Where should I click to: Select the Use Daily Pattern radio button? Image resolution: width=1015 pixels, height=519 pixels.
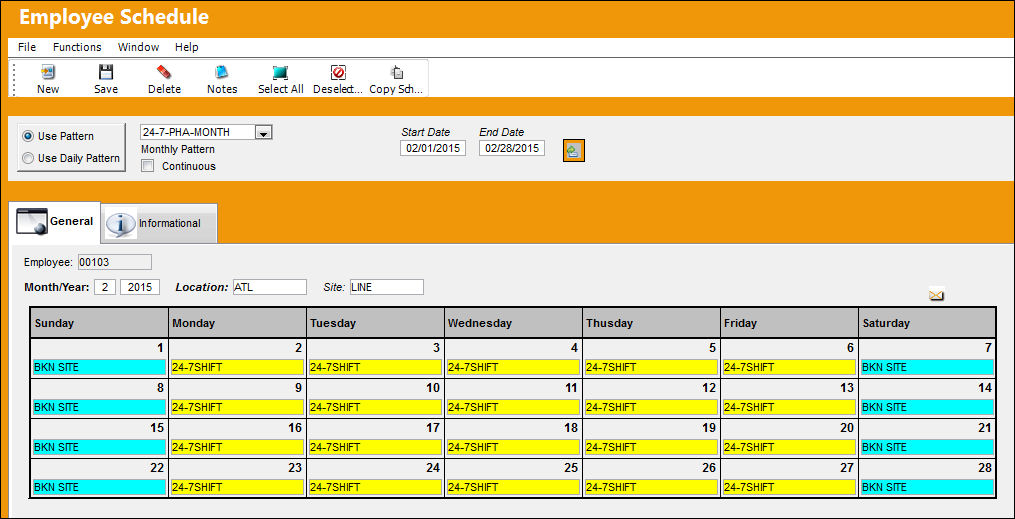click(28, 158)
